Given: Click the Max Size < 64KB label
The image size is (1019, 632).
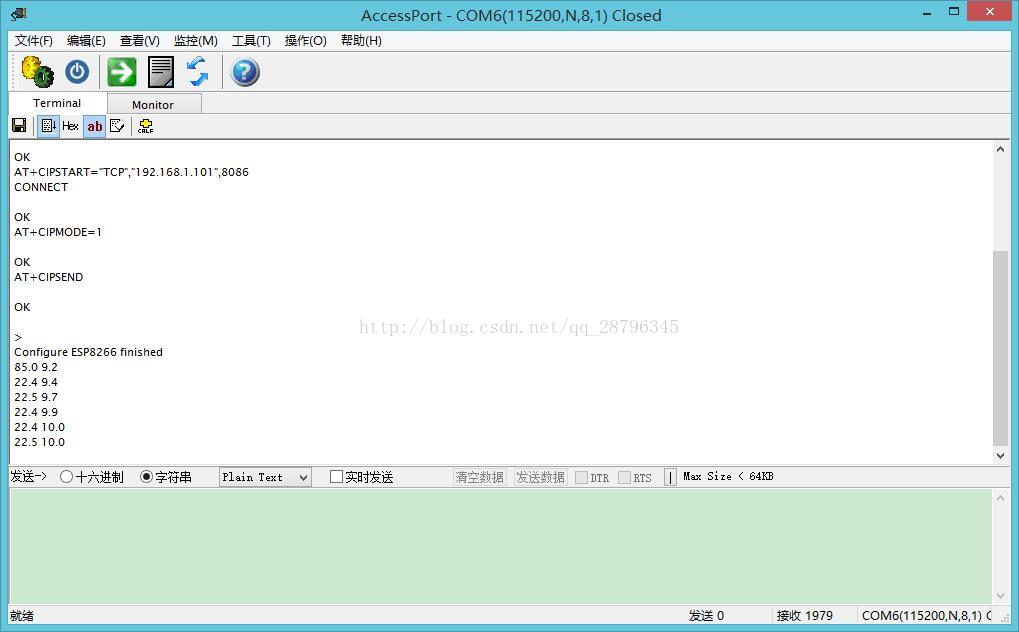Looking at the screenshot, I should click(x=728, y=477).
